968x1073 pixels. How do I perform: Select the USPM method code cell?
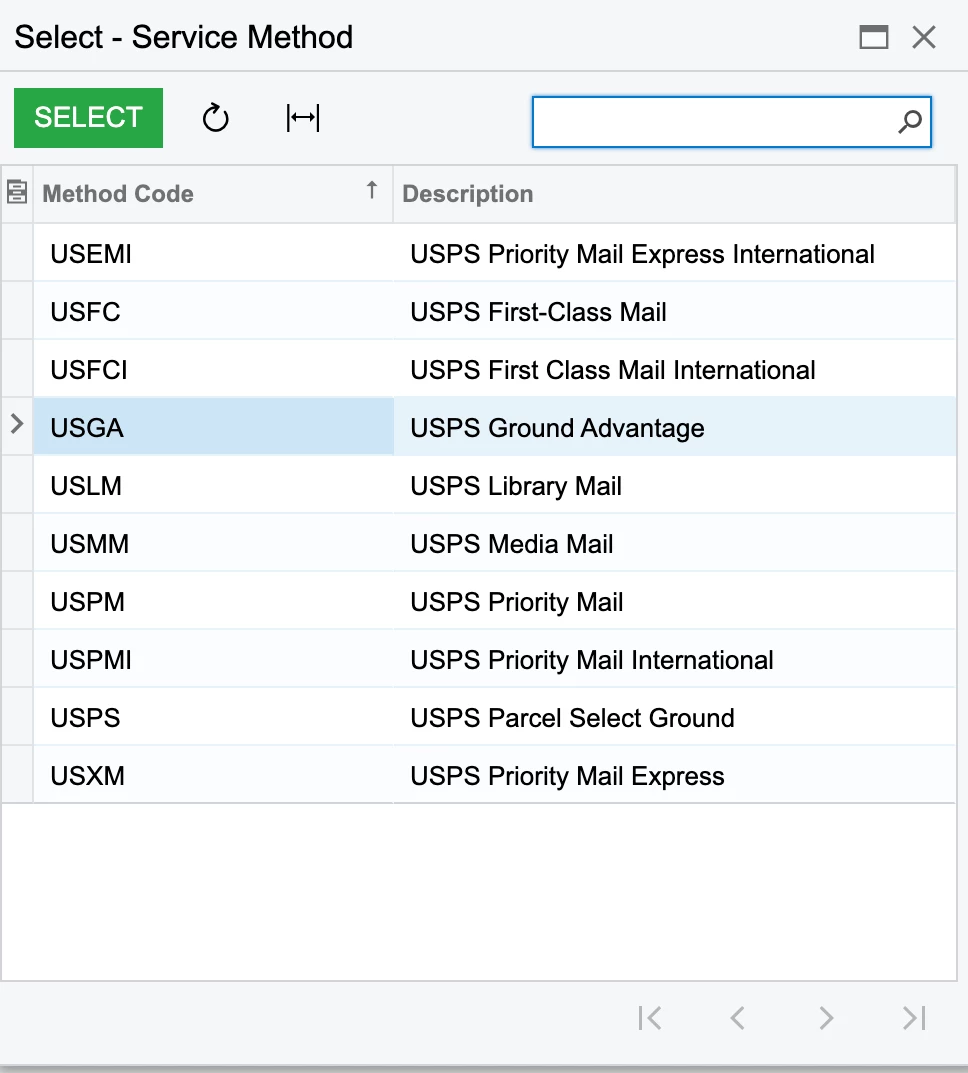[x=213, y=602]
